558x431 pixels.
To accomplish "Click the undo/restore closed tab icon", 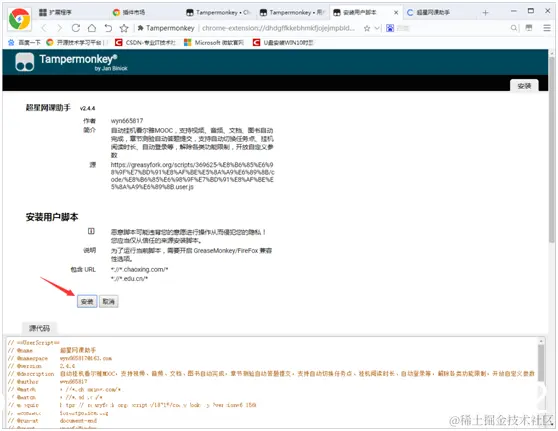I will 108,28.
